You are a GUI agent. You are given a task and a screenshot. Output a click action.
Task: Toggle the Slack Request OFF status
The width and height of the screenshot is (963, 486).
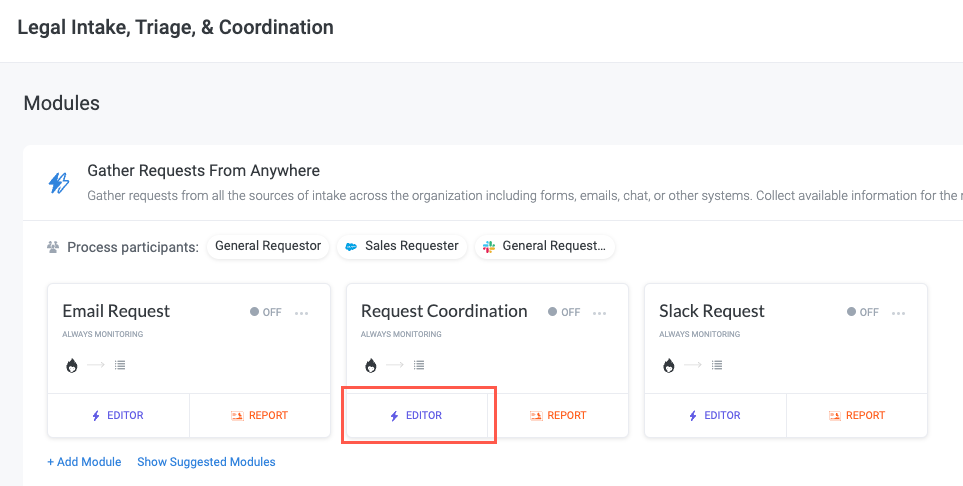862,312
